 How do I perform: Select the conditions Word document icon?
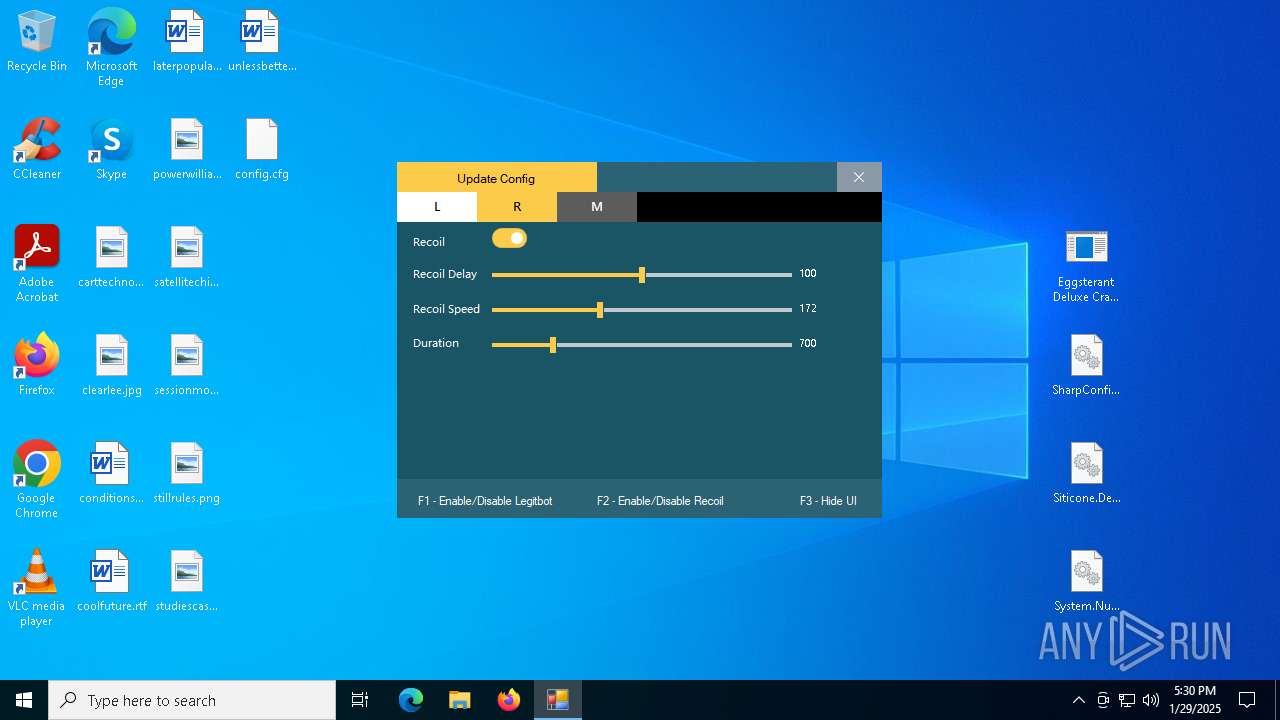[111, 474]
